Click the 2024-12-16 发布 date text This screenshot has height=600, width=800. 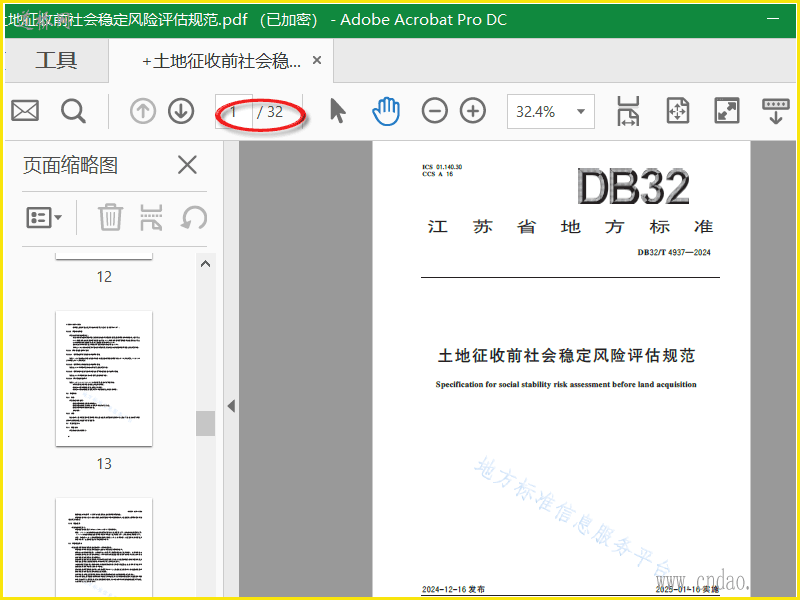coord(453,589)
